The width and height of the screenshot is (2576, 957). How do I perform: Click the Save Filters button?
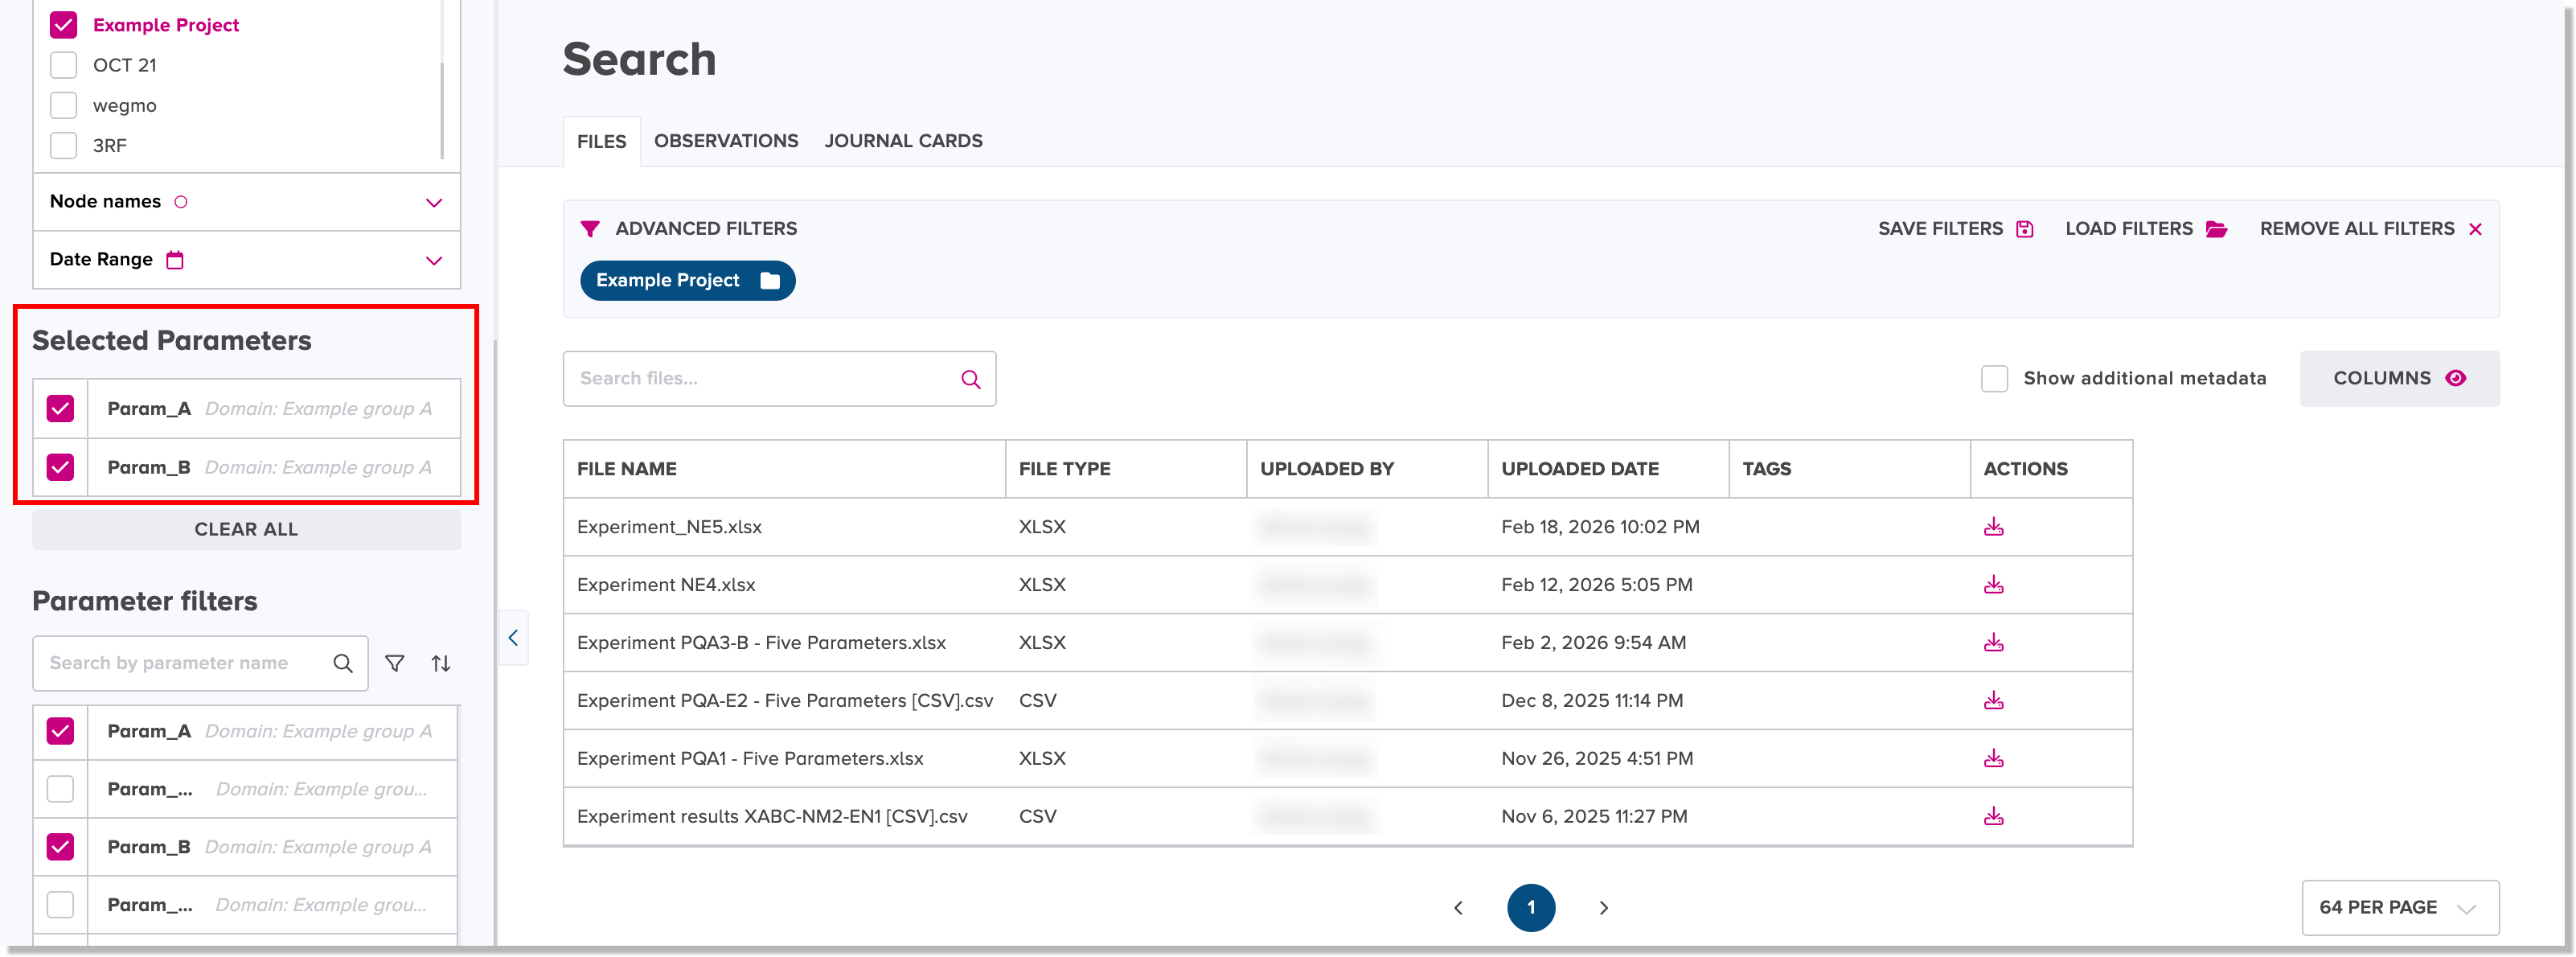(x=1955, y=229)
